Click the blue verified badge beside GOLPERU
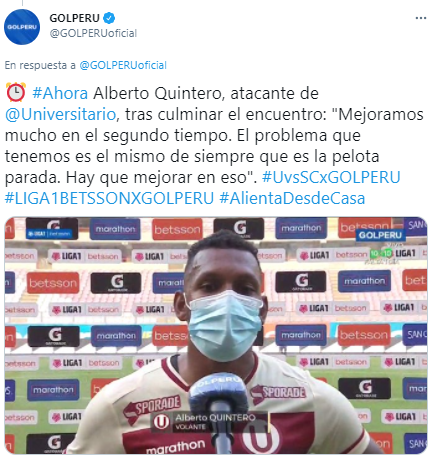 click(109, 18)
